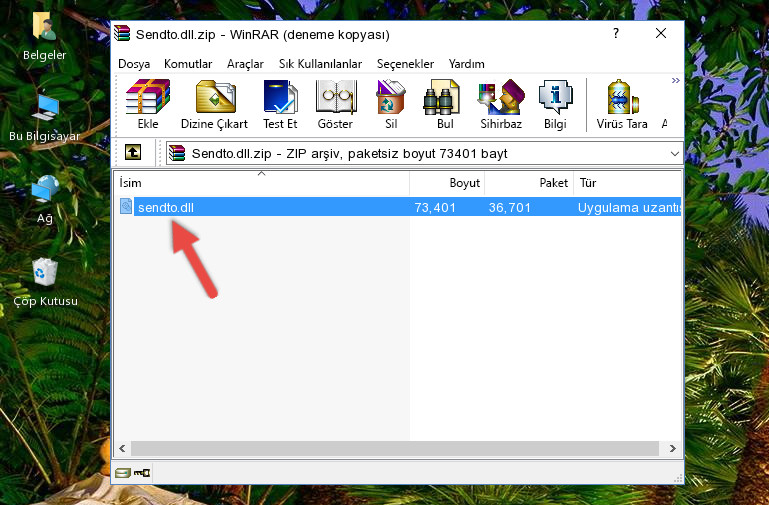Open the Dosya menu

coord(134,64)
